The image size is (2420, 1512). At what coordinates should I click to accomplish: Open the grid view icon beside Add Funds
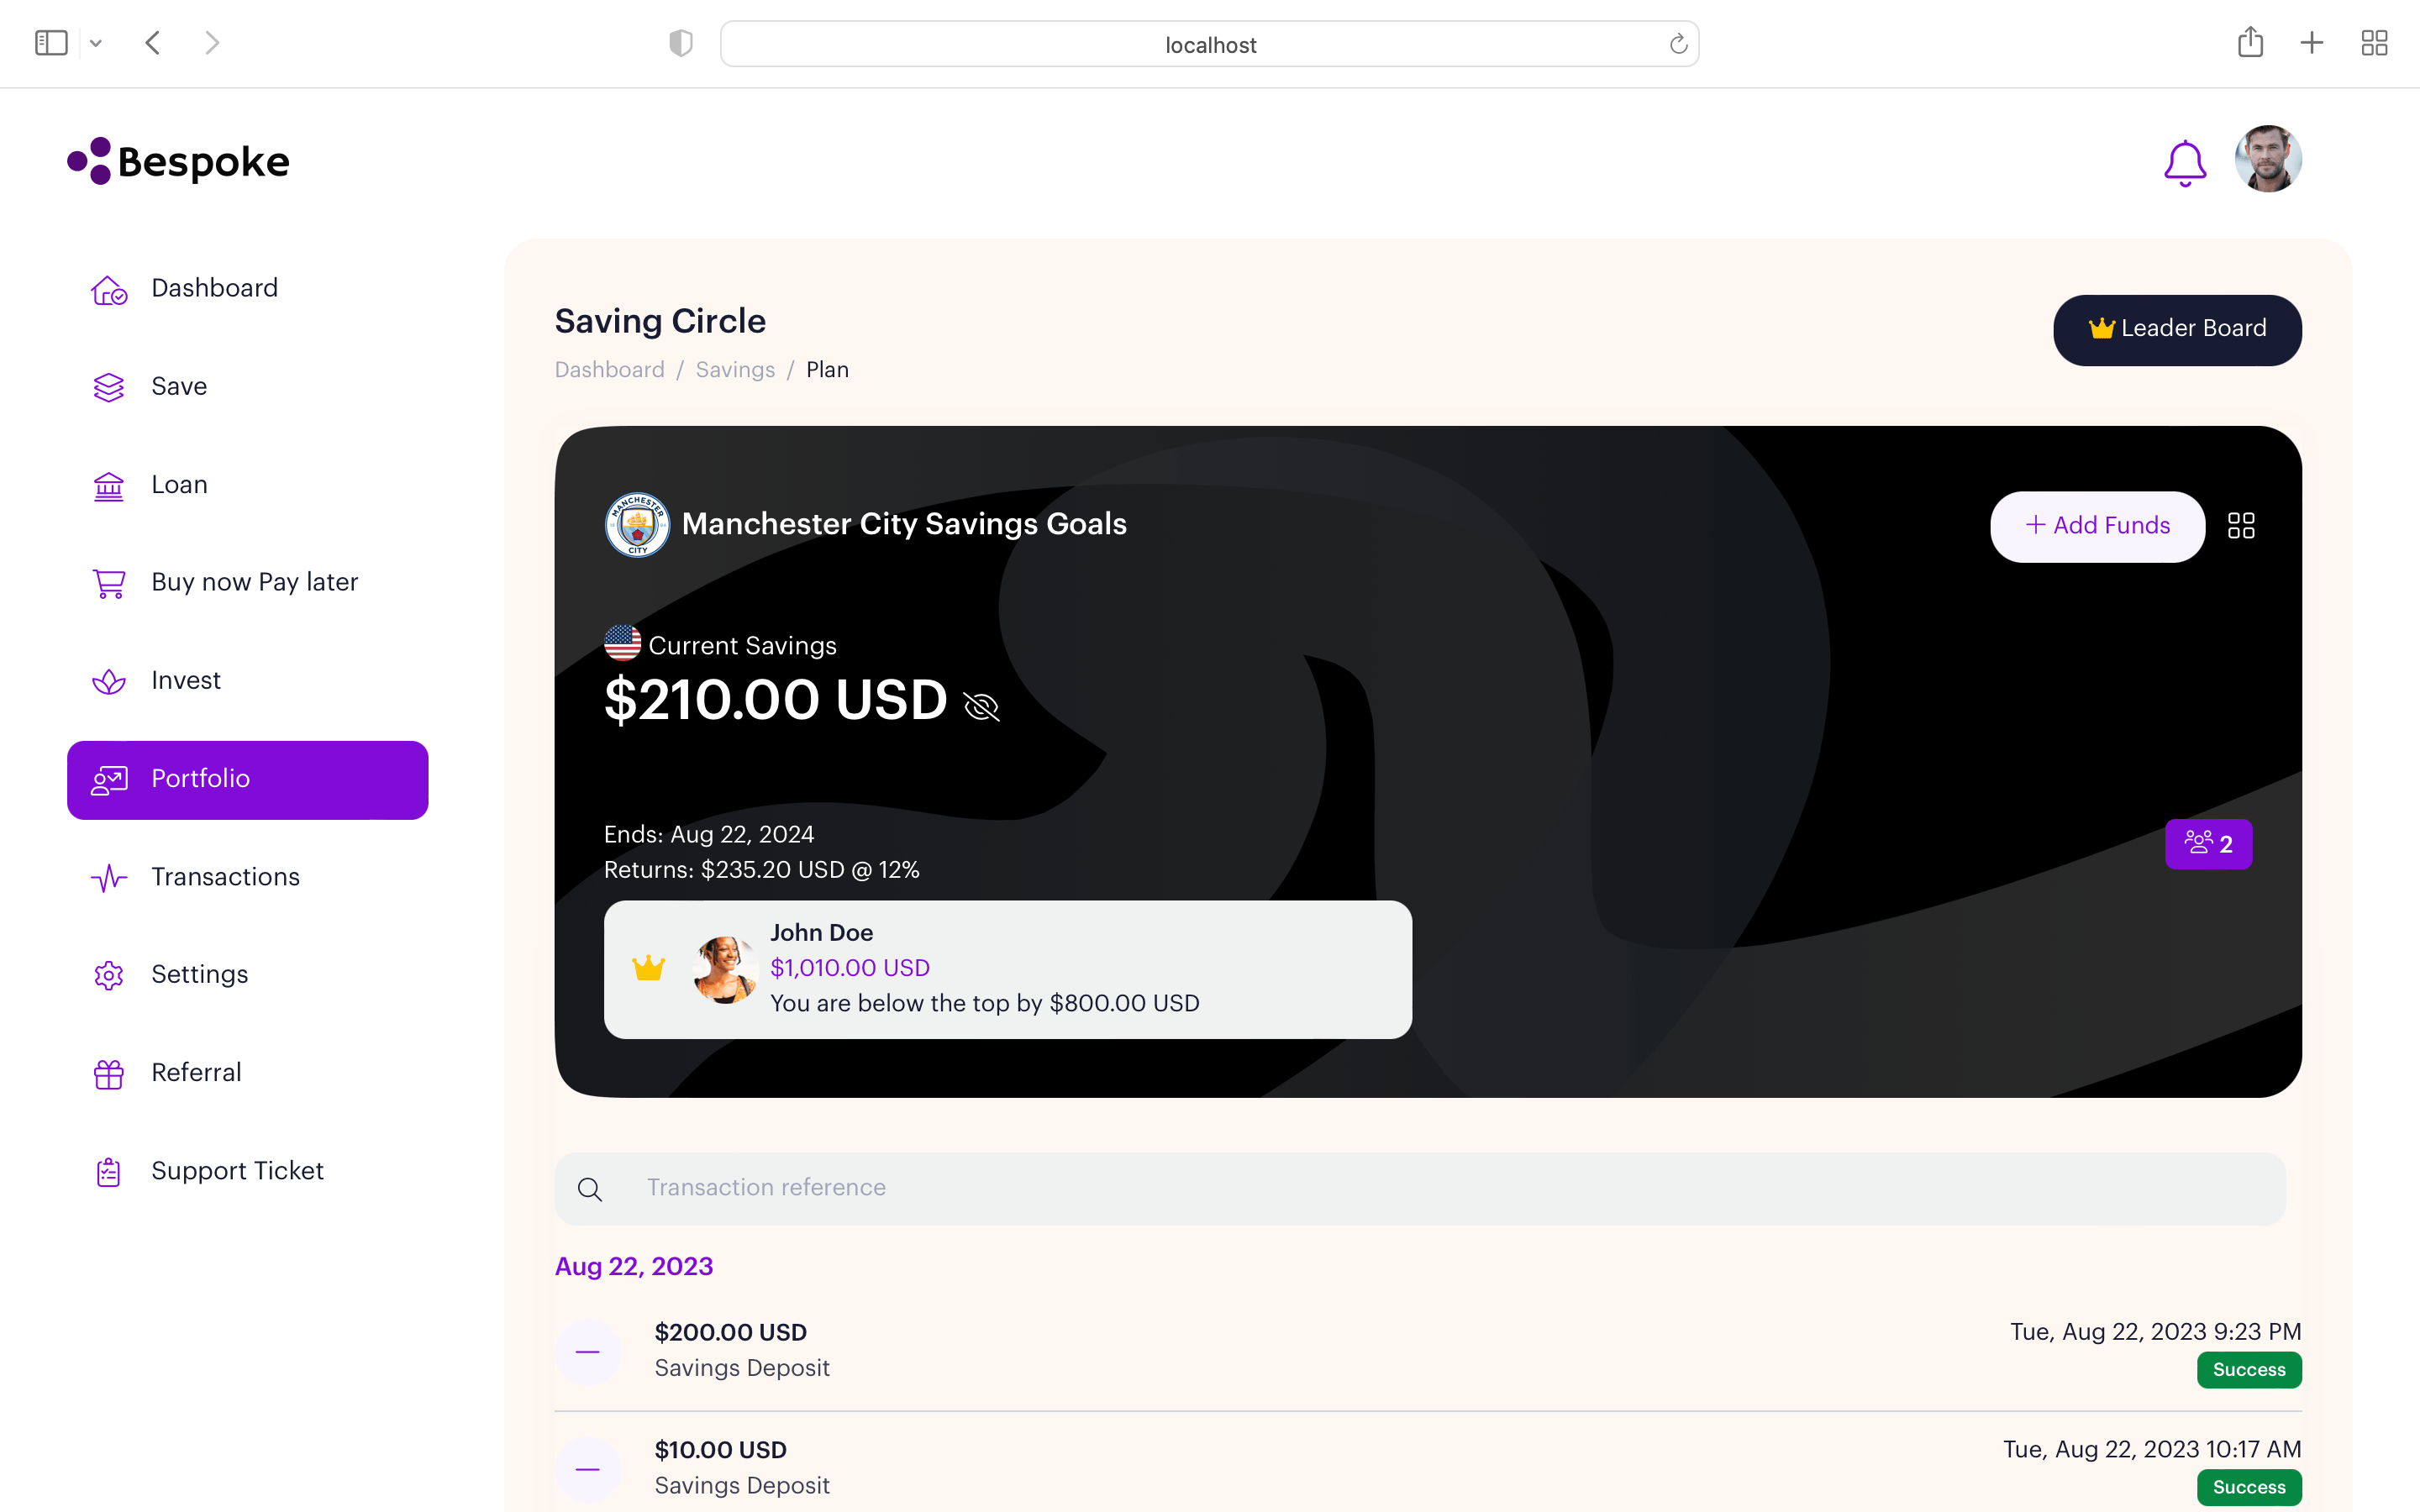(x=2241, y=525)
